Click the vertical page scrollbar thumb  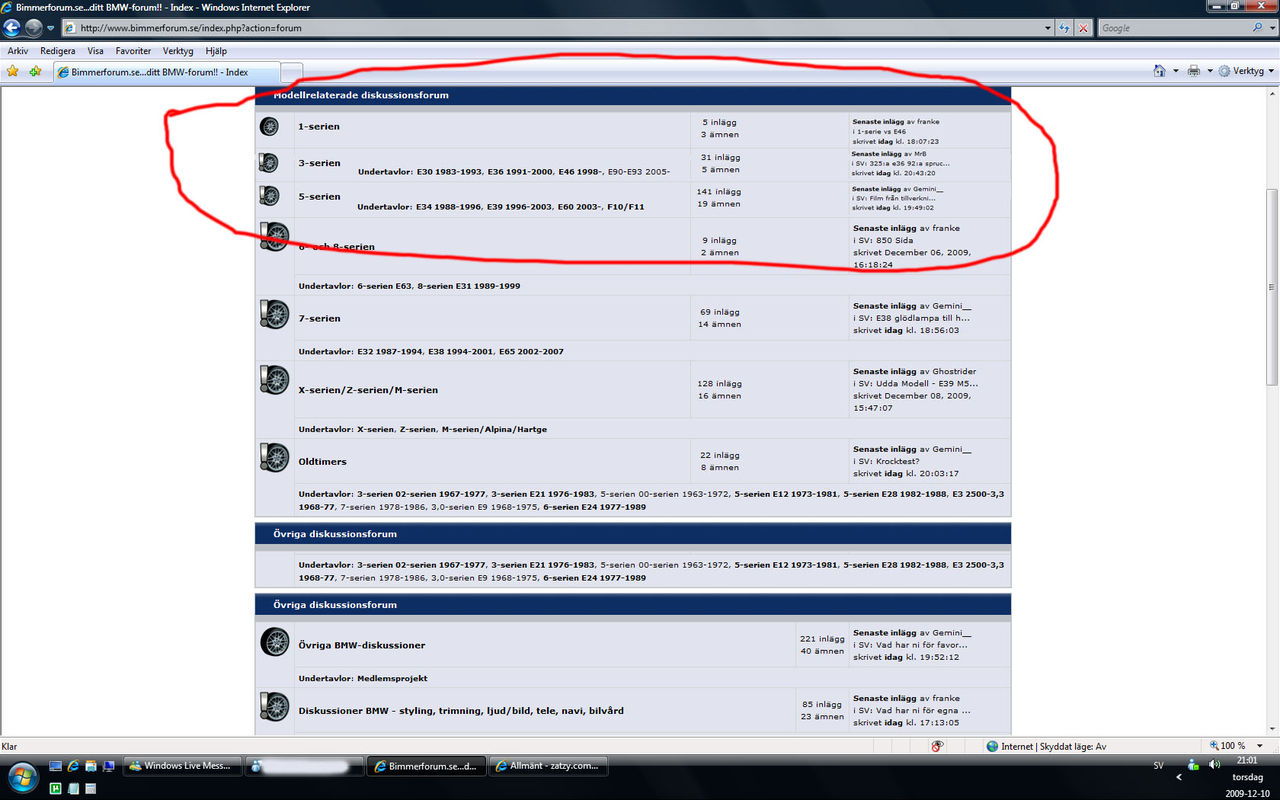pos(1272,287)
